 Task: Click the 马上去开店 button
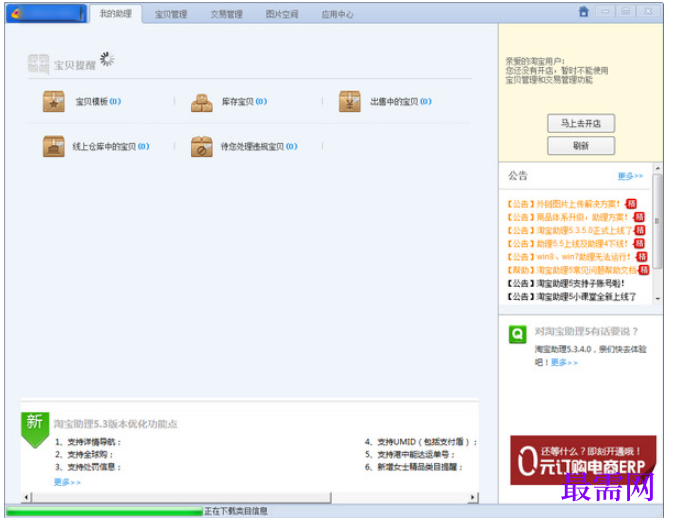[581, 123]
